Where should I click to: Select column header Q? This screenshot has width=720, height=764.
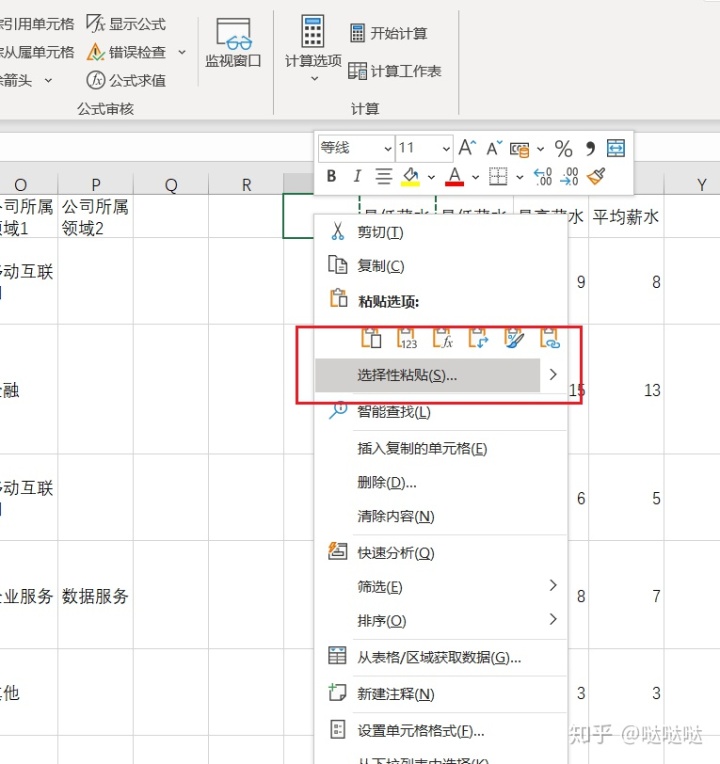coord(171,185)
